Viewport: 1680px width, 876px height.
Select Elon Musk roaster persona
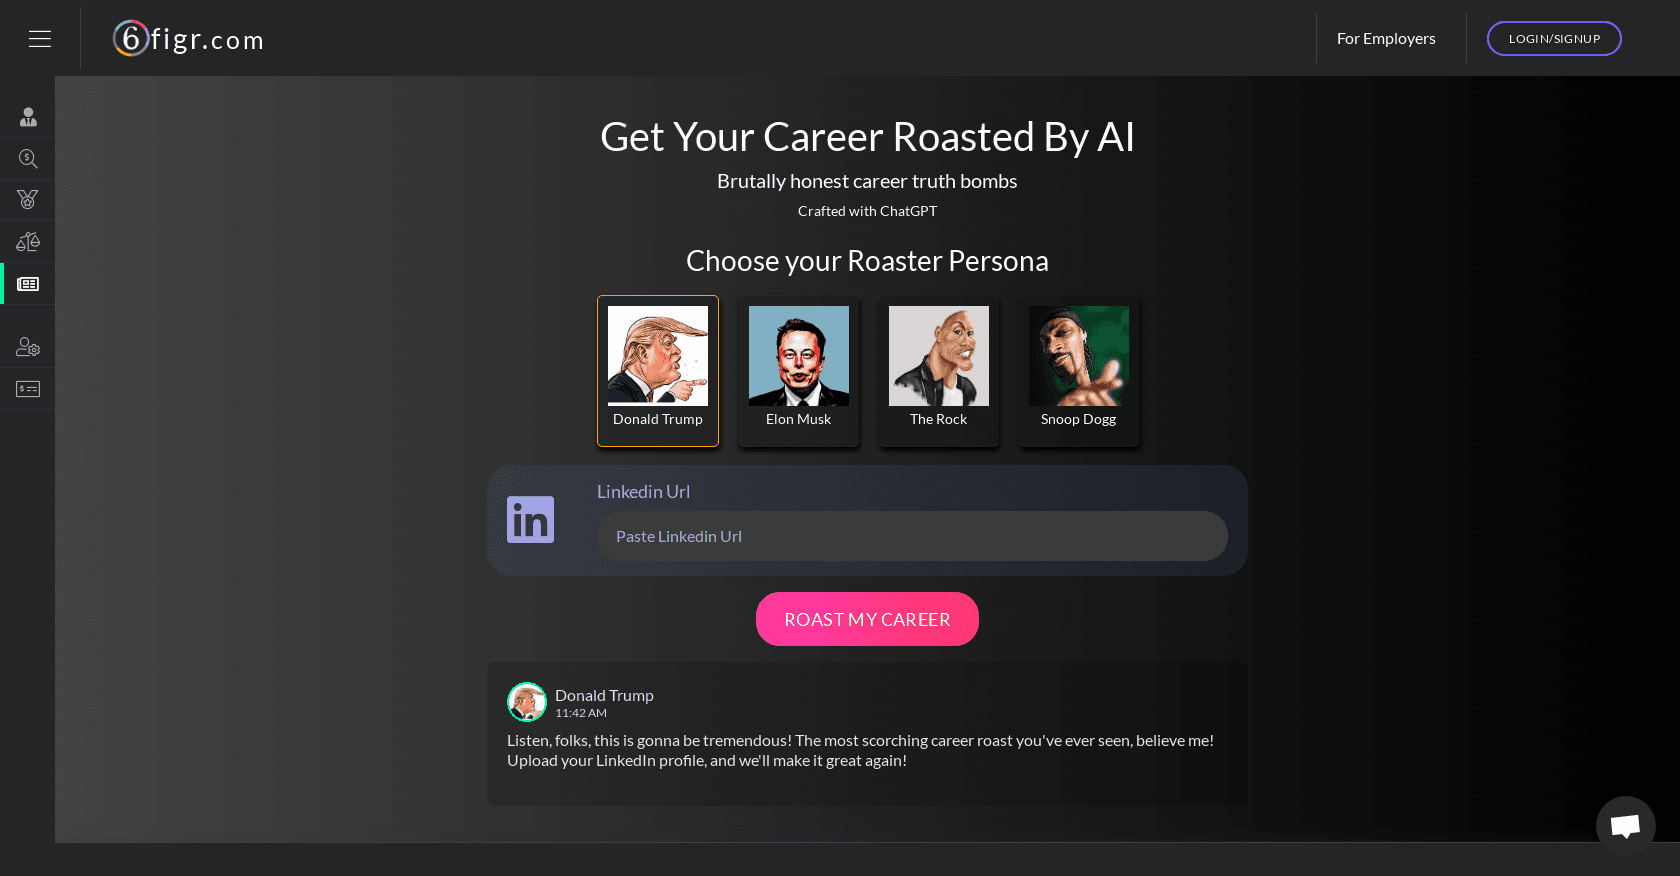798,371
